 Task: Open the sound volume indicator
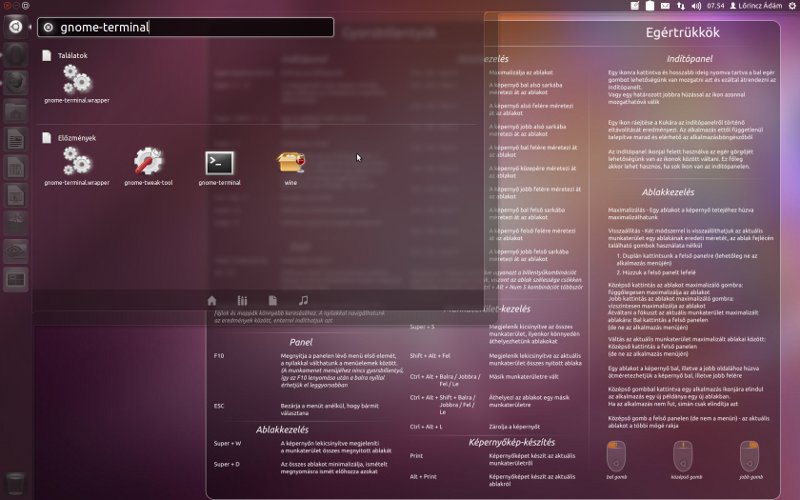click(x=696, y=6)
